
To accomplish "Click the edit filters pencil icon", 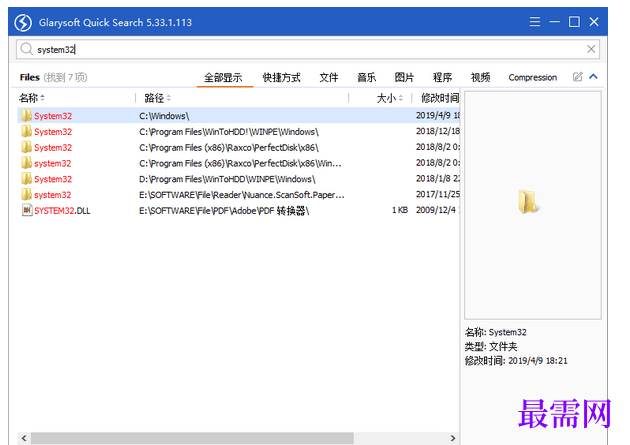I will (577, 77).
